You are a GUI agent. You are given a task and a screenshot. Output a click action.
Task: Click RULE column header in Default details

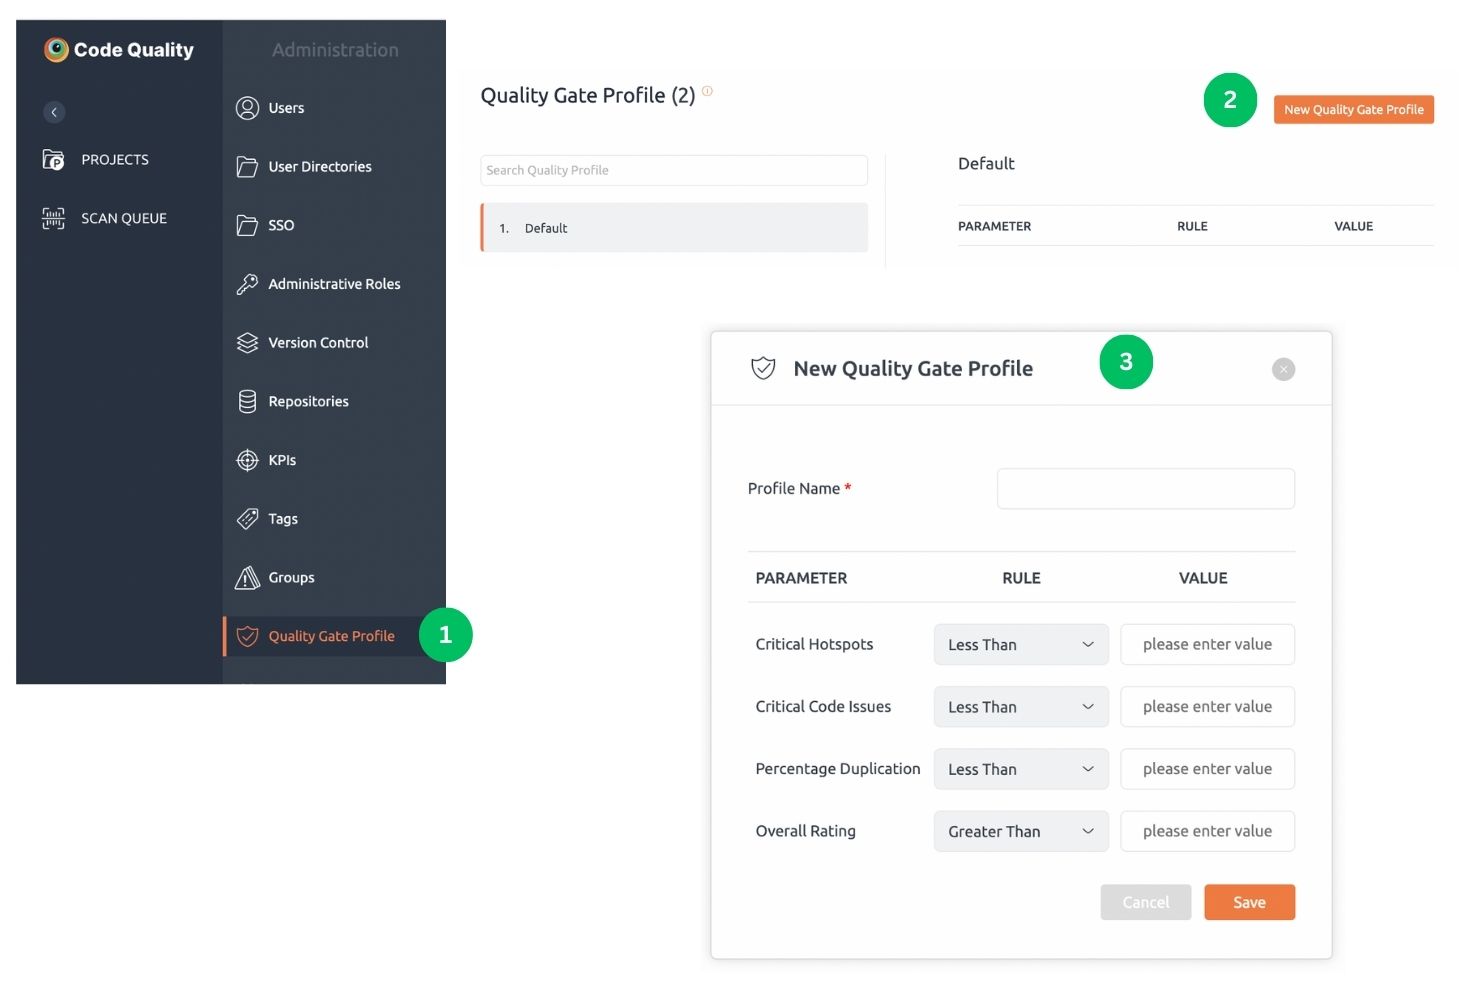[1192, 226]
